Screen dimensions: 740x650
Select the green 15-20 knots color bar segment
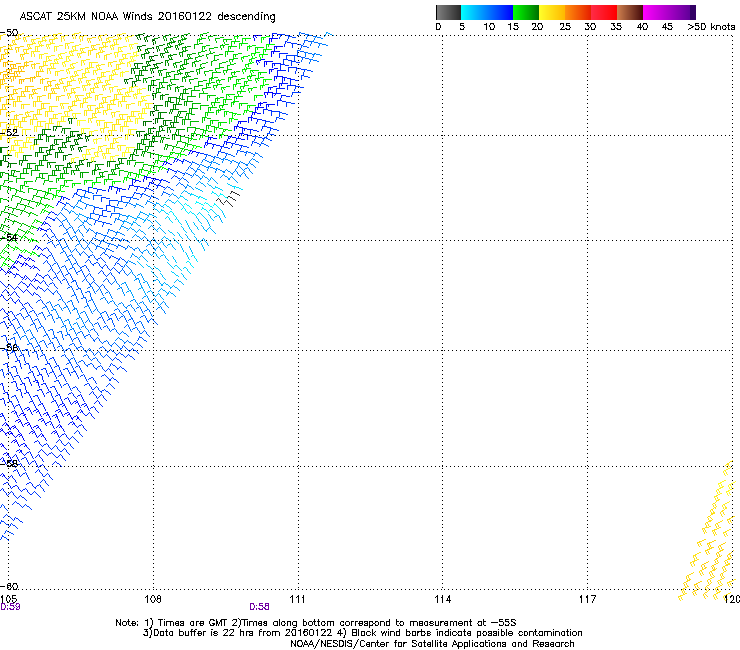point(526,12)
